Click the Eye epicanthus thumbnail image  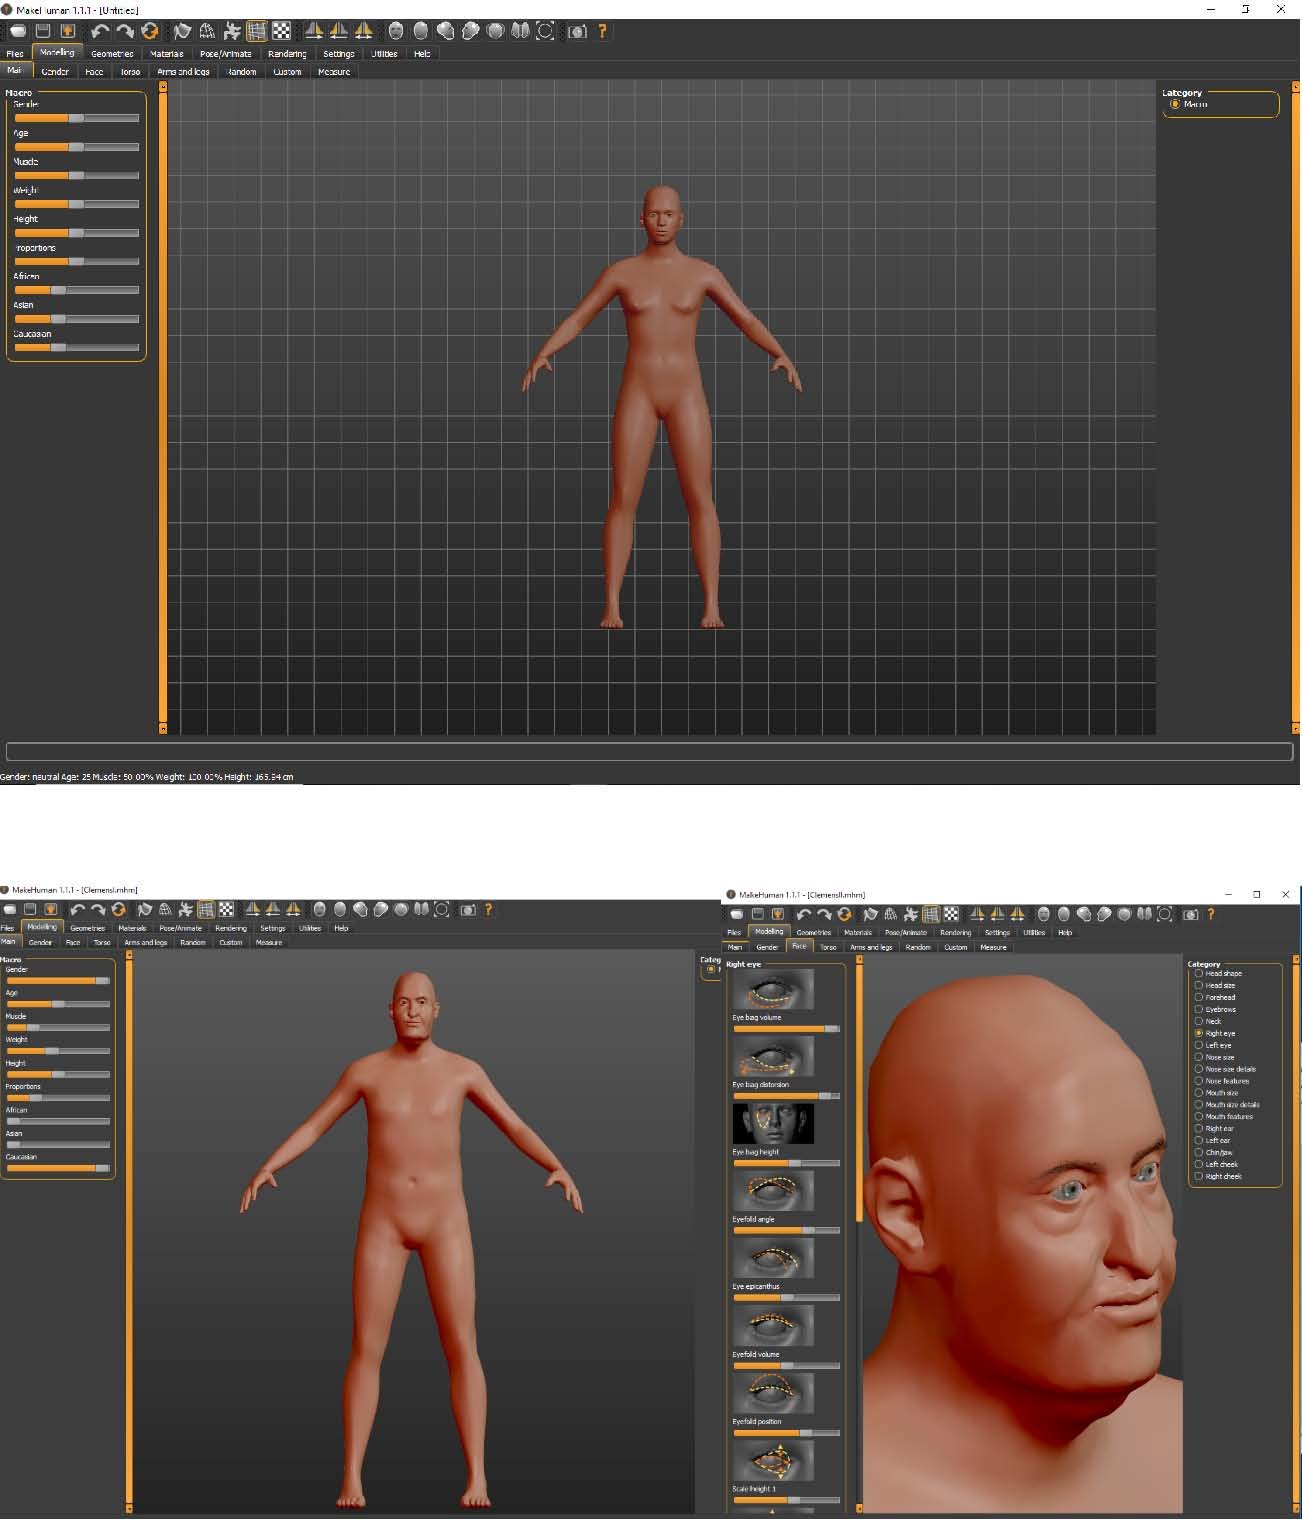(x=773, y=1258)
